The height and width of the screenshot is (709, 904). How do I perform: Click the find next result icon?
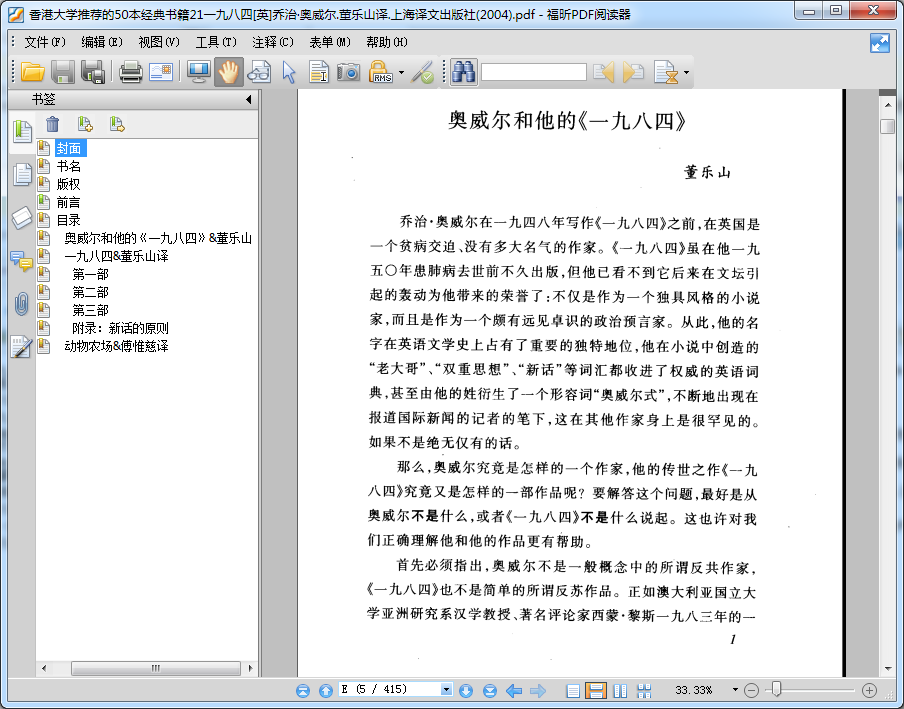pyautogui.click(x=633, y=72)
